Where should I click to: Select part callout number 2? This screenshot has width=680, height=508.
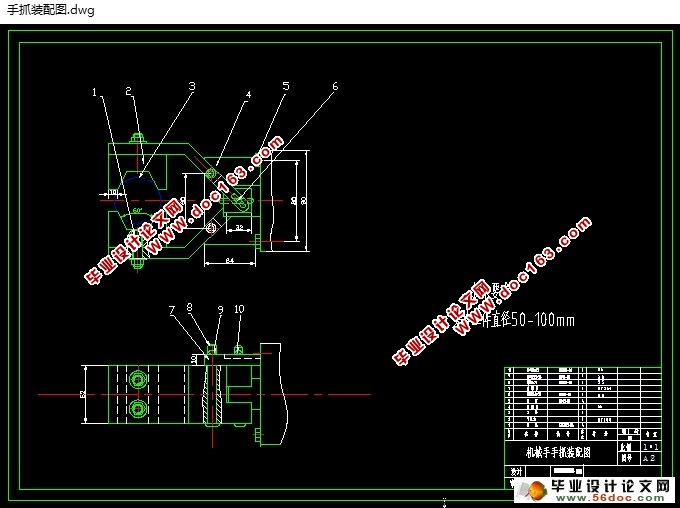tap(128, 91)
